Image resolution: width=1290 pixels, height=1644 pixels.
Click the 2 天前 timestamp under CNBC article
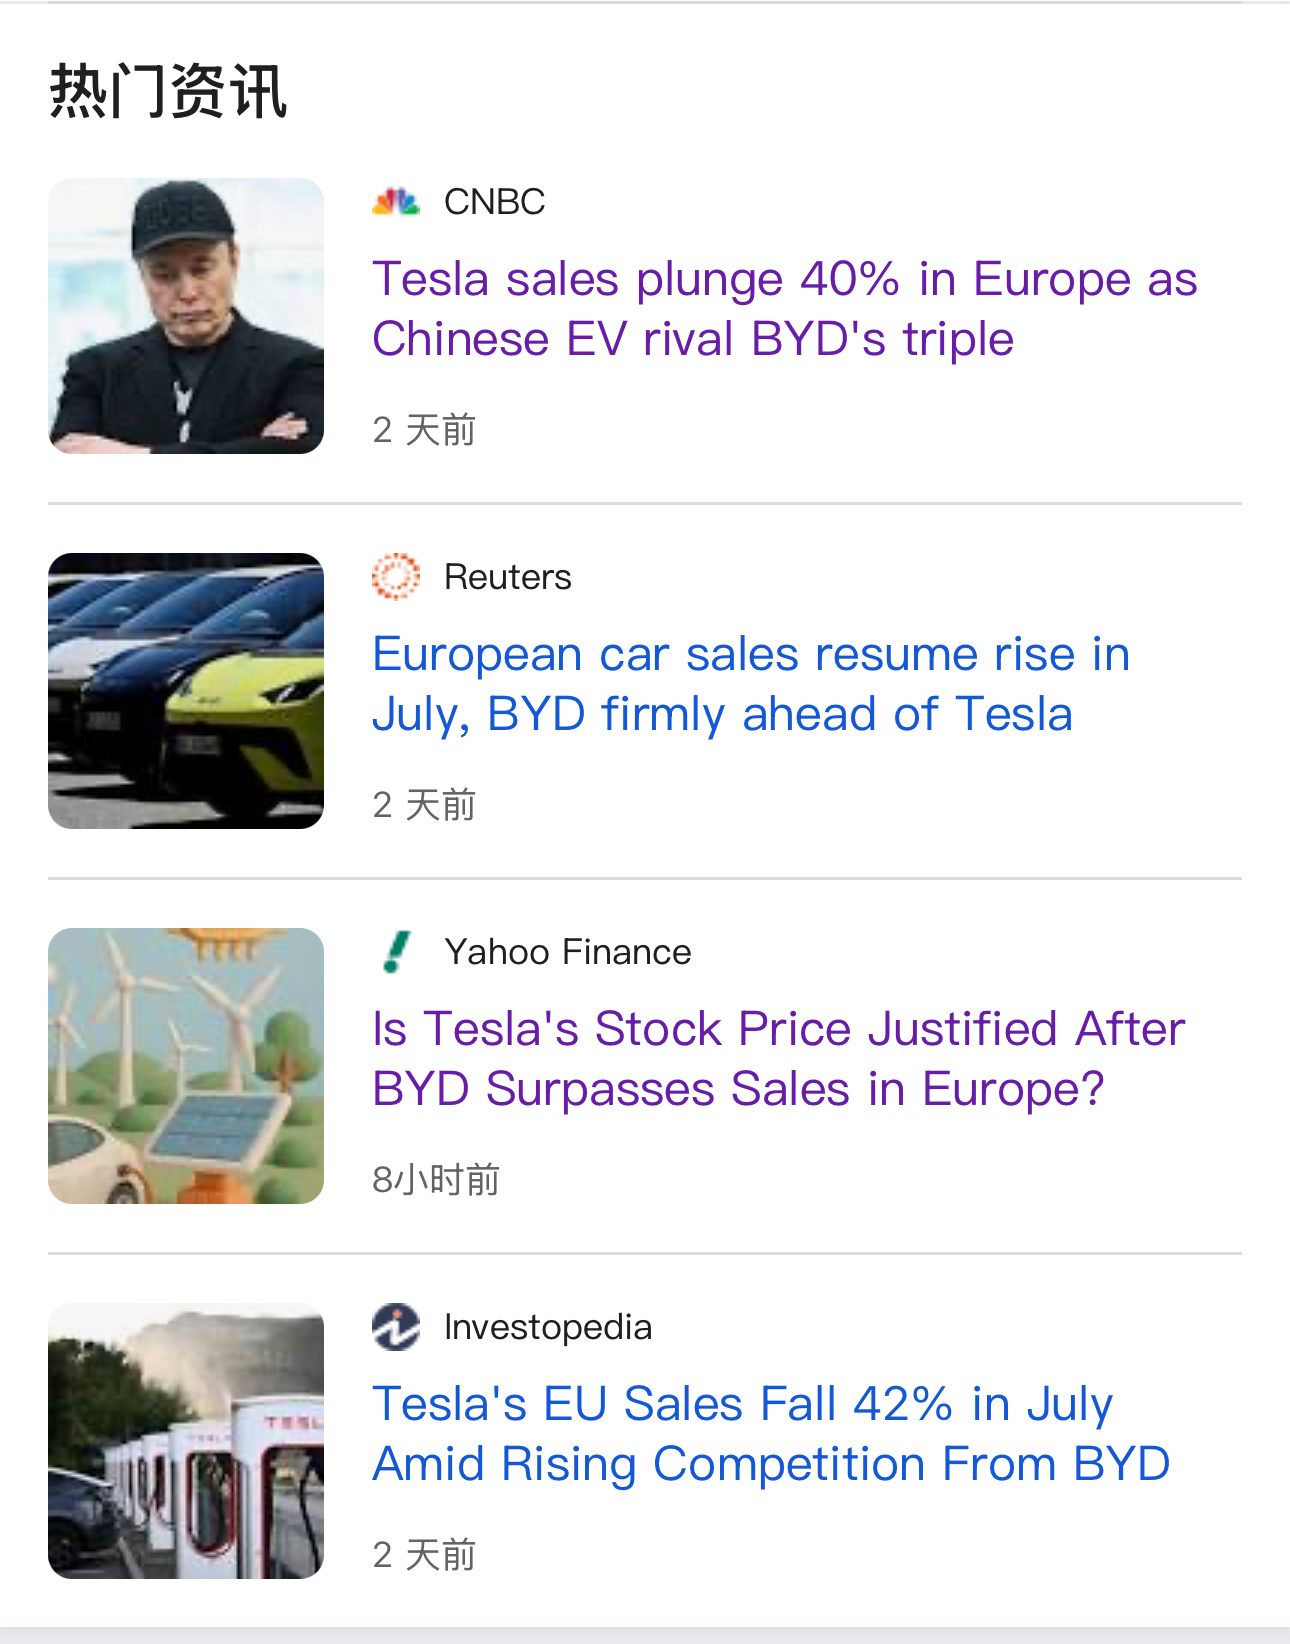(x=424, y=430)
